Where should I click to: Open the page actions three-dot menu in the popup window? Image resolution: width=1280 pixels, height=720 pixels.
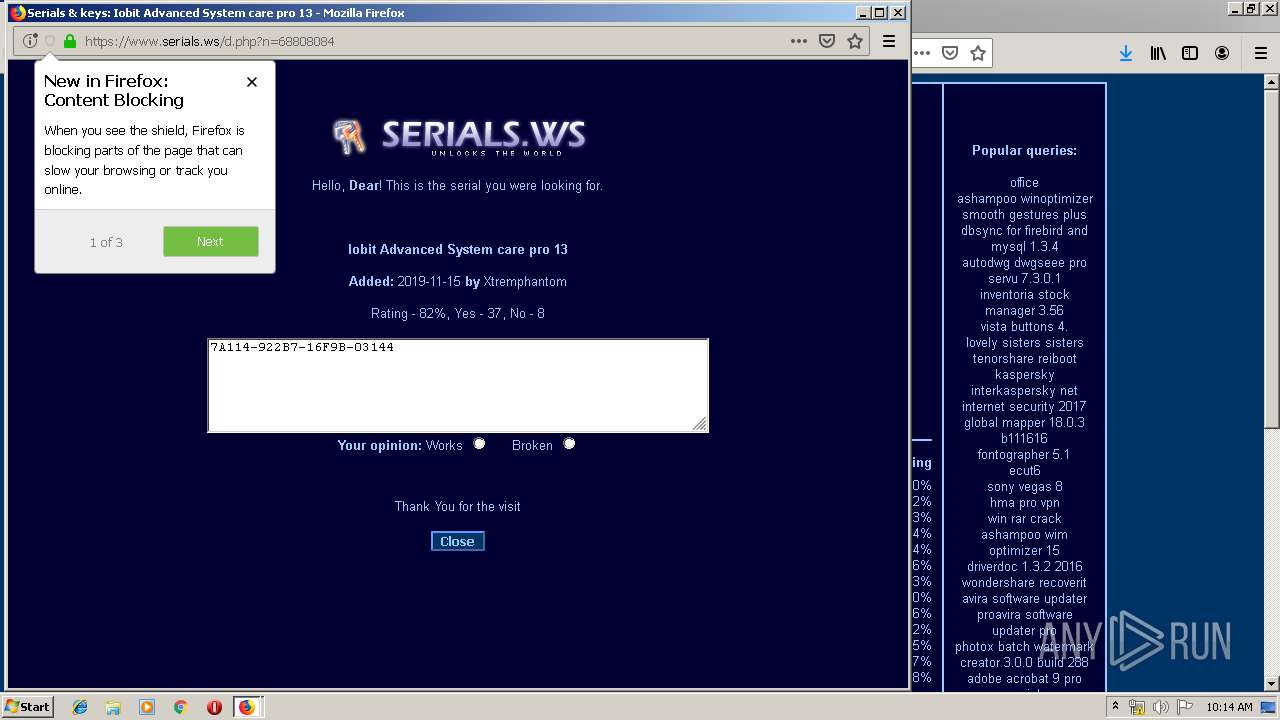[799, 41]
